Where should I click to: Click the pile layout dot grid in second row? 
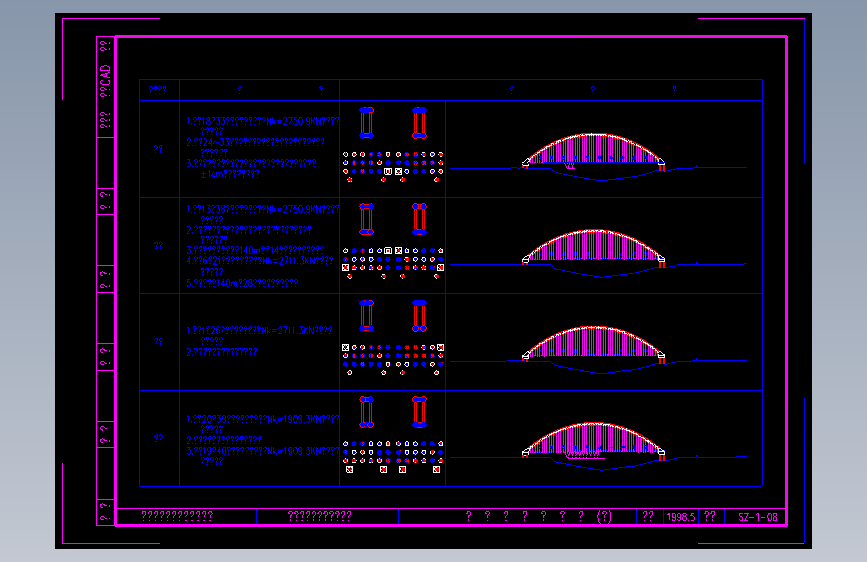393,263
